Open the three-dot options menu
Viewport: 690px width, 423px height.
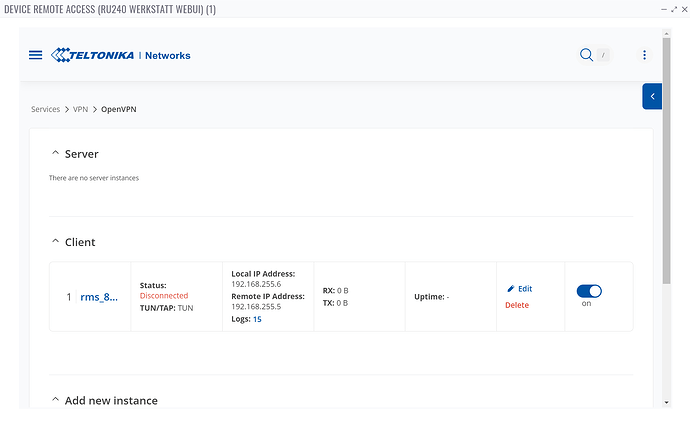tap(644, 55)
